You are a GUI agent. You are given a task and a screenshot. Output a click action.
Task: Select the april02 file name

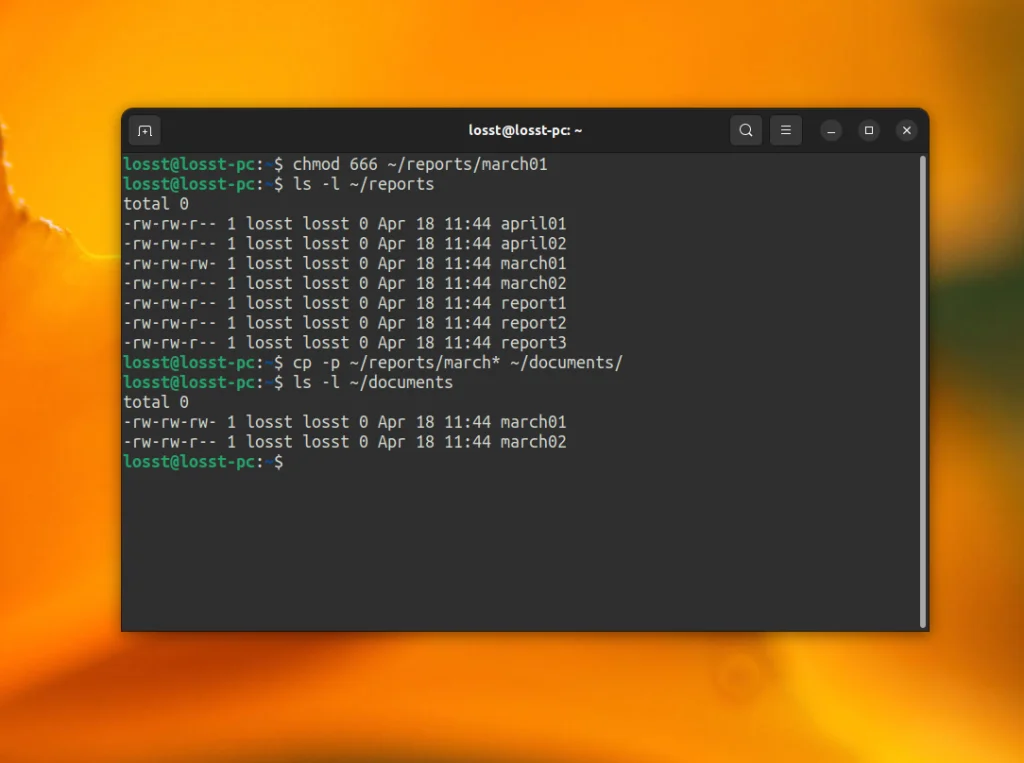(x=533, y=244)
